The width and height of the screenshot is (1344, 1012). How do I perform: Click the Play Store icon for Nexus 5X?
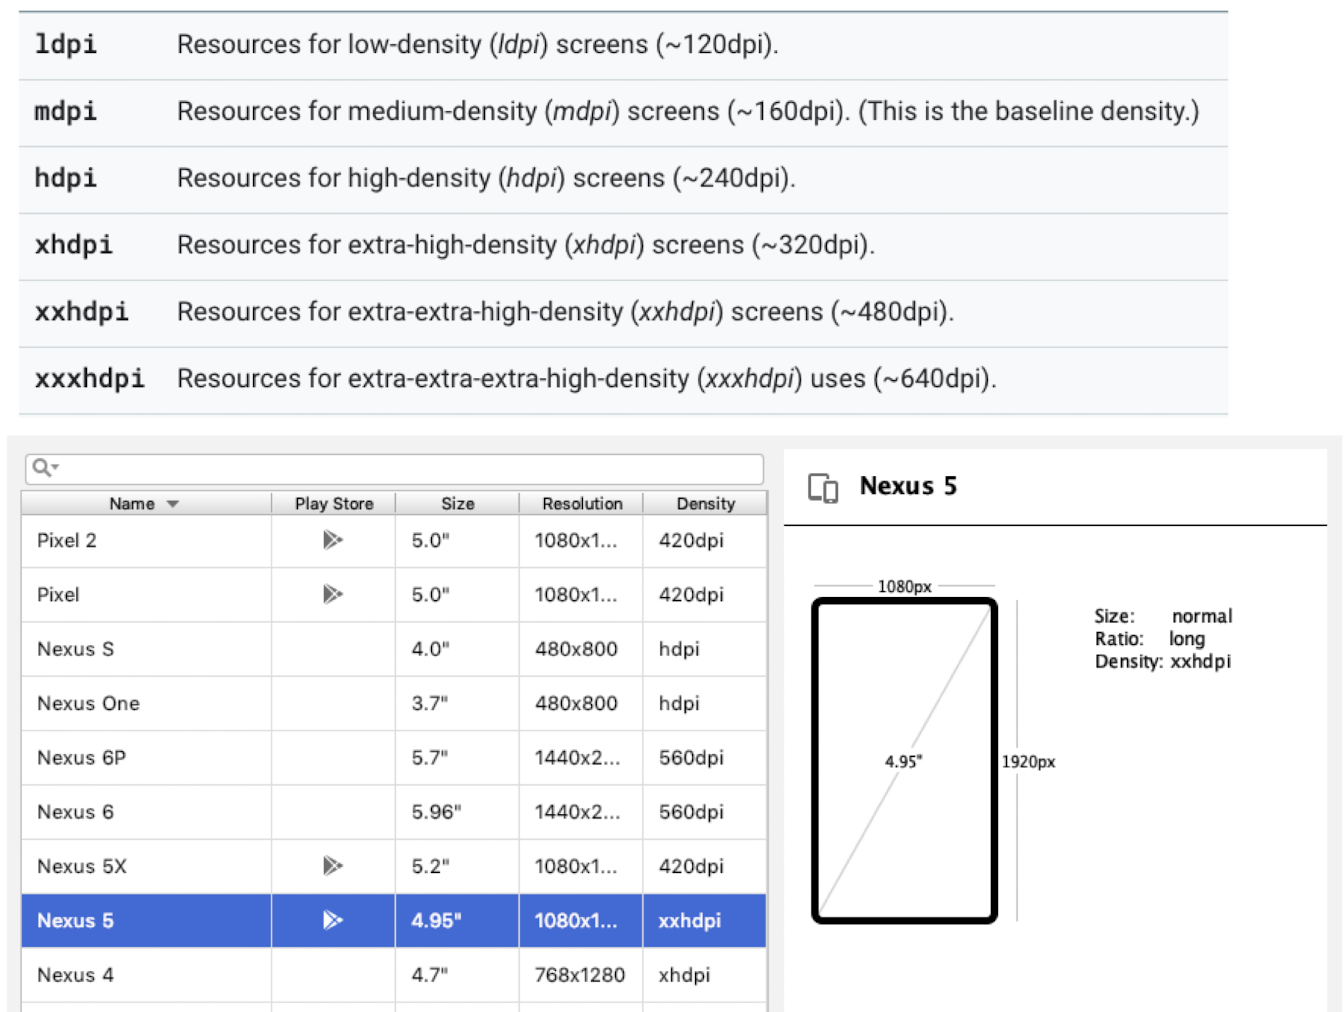click(332, 866)
